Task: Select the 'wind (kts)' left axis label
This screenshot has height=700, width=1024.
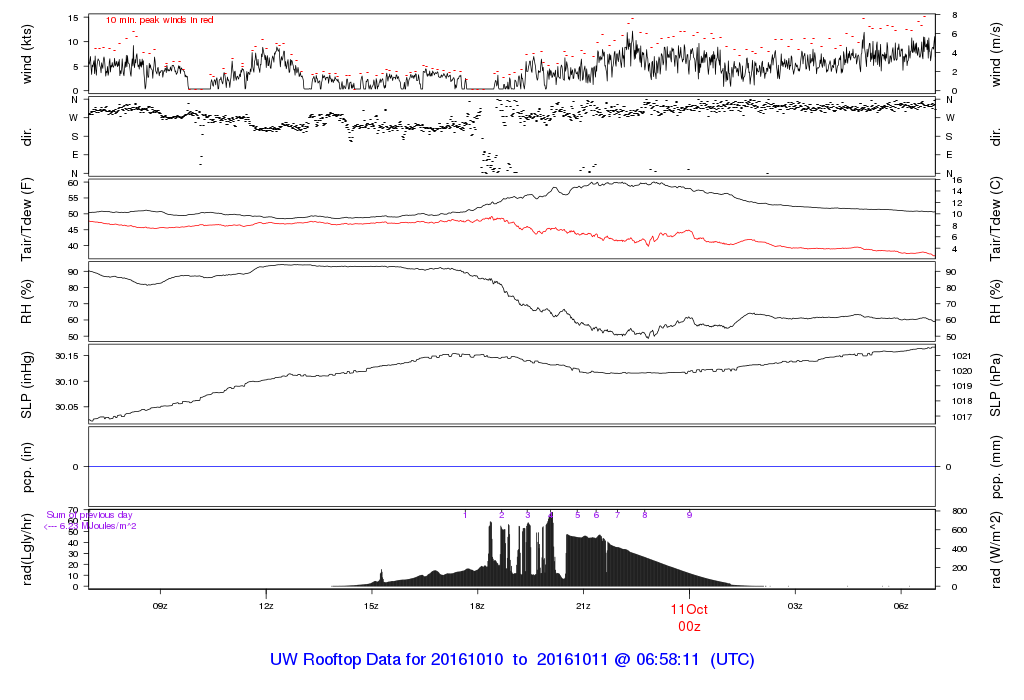Action: [x=27, y=52]
